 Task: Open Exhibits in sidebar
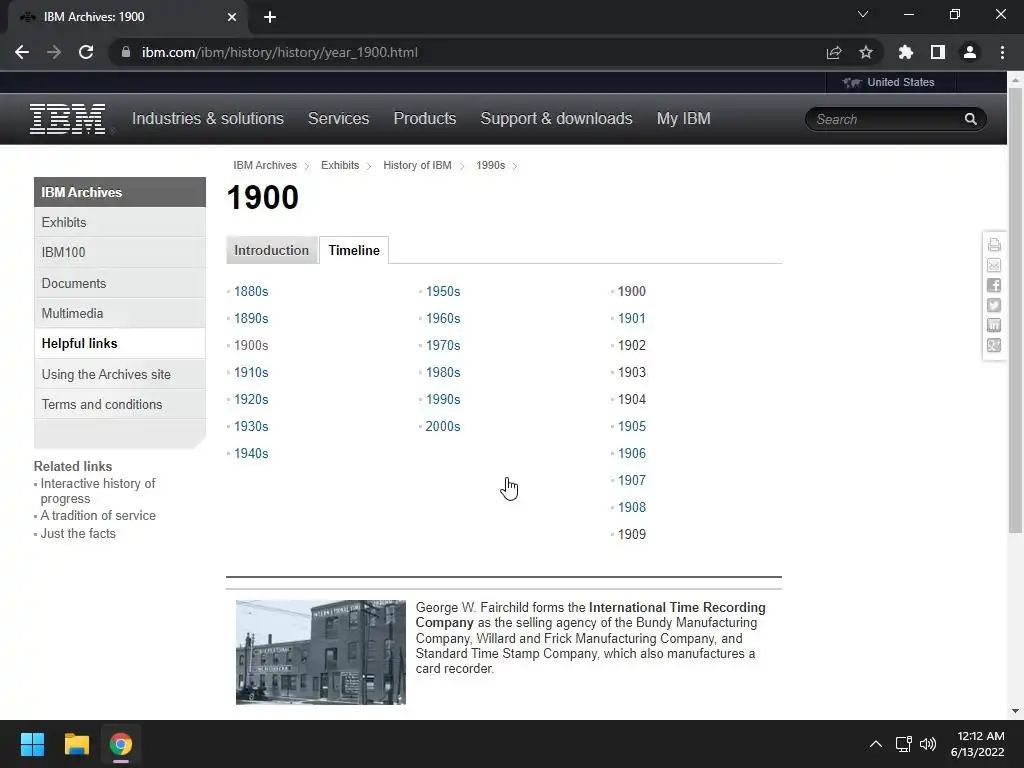pyautogui.click(x=120, y=222)
